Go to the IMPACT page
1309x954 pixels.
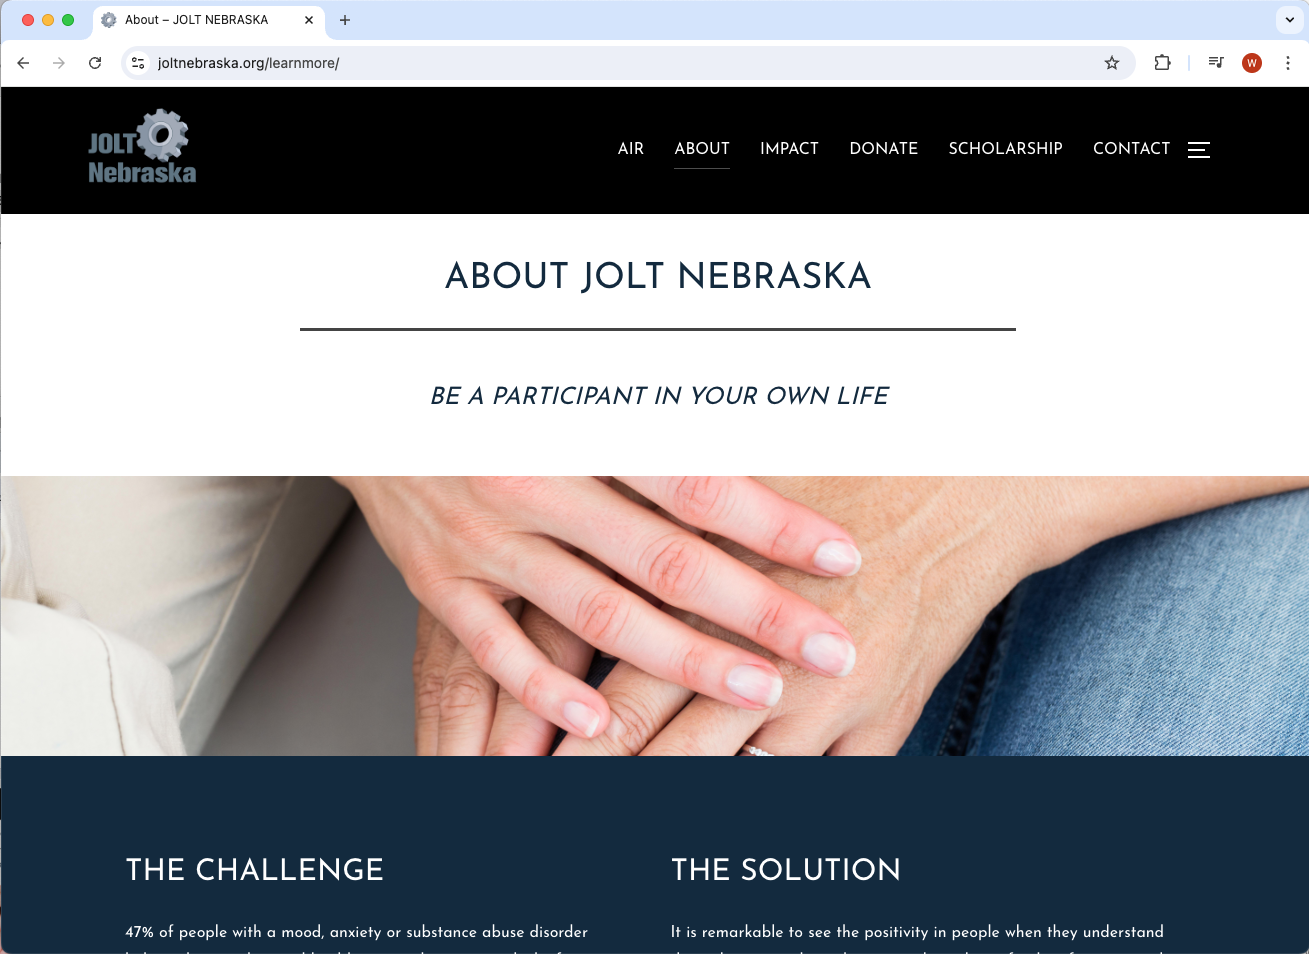point(789,148)
